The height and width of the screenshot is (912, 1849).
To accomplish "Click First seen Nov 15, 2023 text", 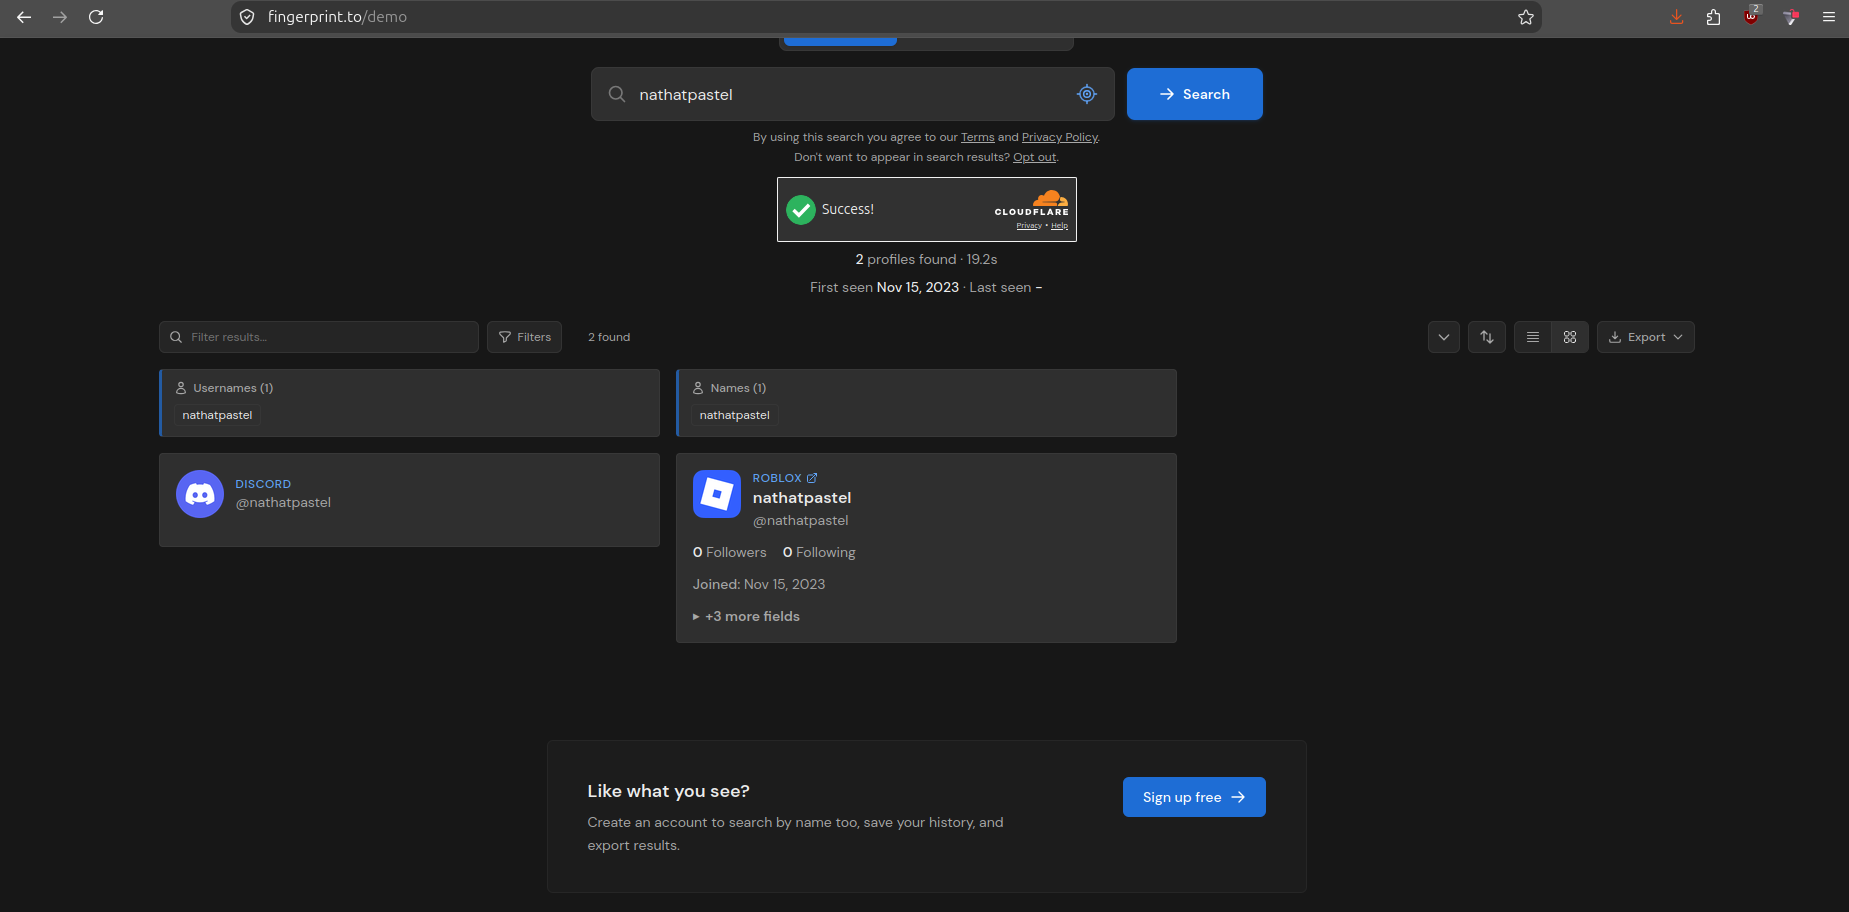I will point(884,287).
